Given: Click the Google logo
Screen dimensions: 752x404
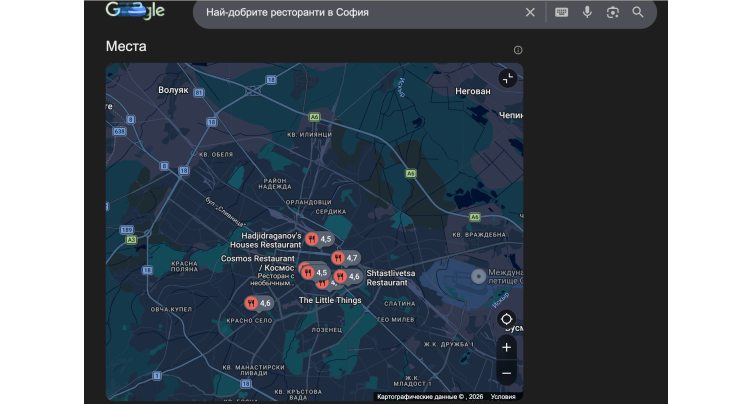Looking at the screenshot, I should tap(135, 11).
